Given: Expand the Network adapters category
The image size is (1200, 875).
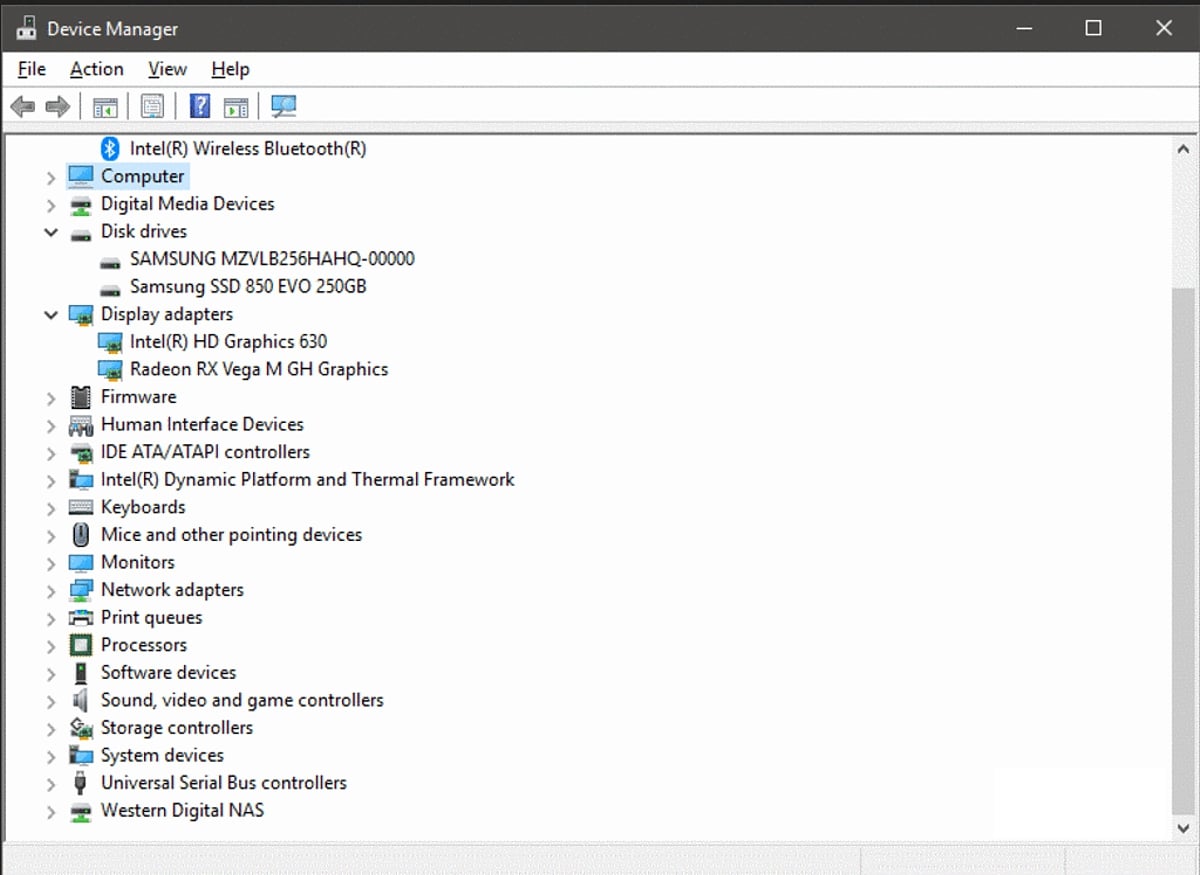Looking at the screenshot, I should [51, 591].
